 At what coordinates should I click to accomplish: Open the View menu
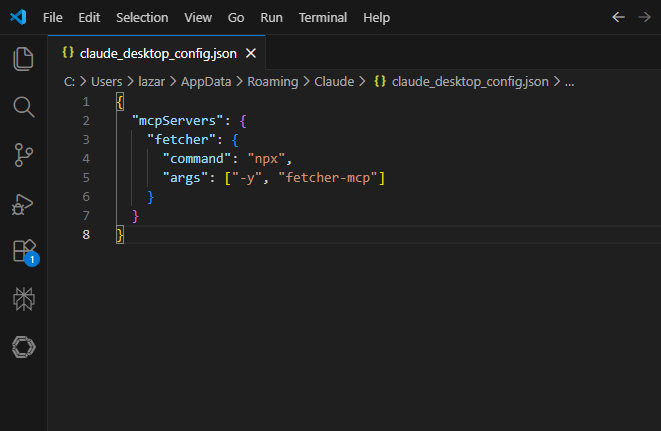point(198,18)
